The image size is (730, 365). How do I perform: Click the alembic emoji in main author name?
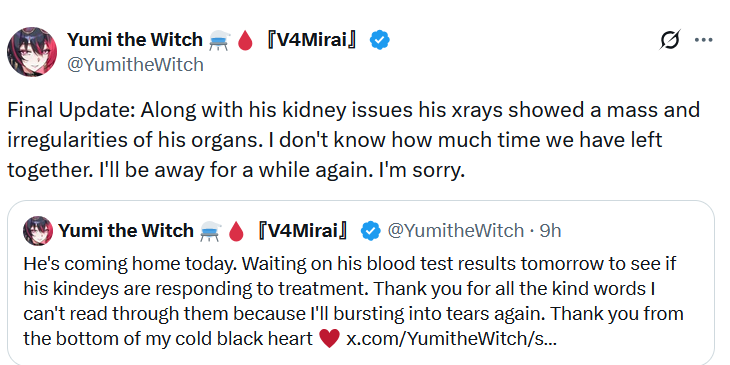[219, 41]
